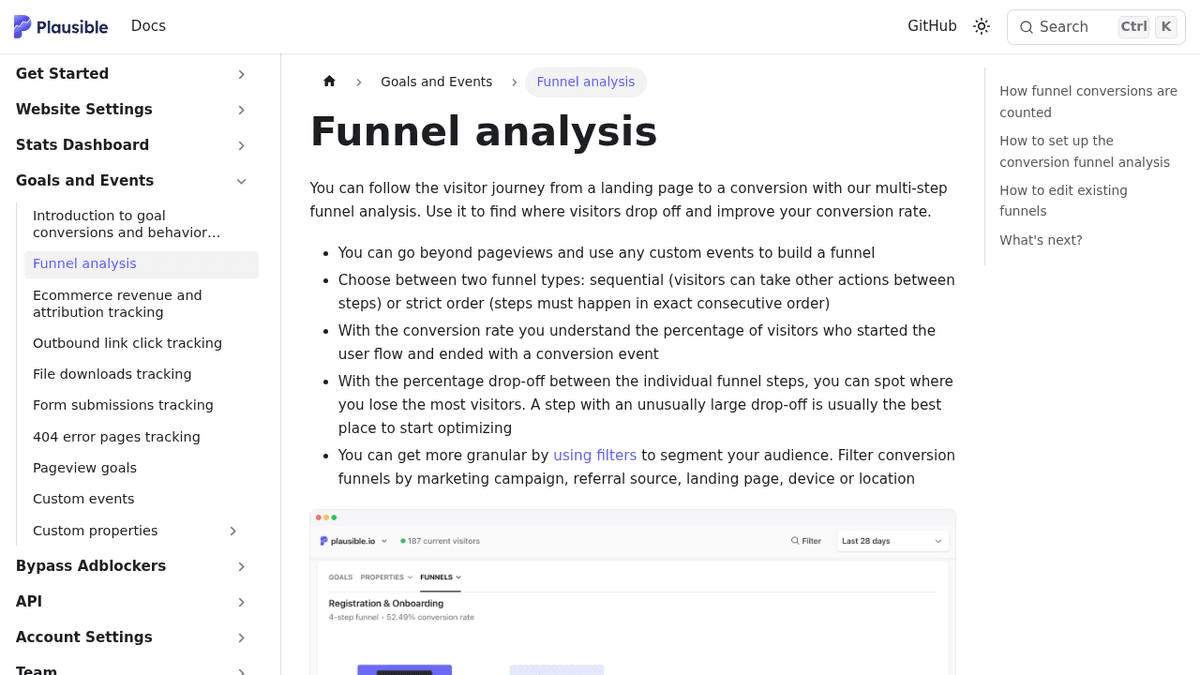This screenshot has height=675, width=1200.
Task: Open the GitHub link
Action: click(x=932, y=27)
